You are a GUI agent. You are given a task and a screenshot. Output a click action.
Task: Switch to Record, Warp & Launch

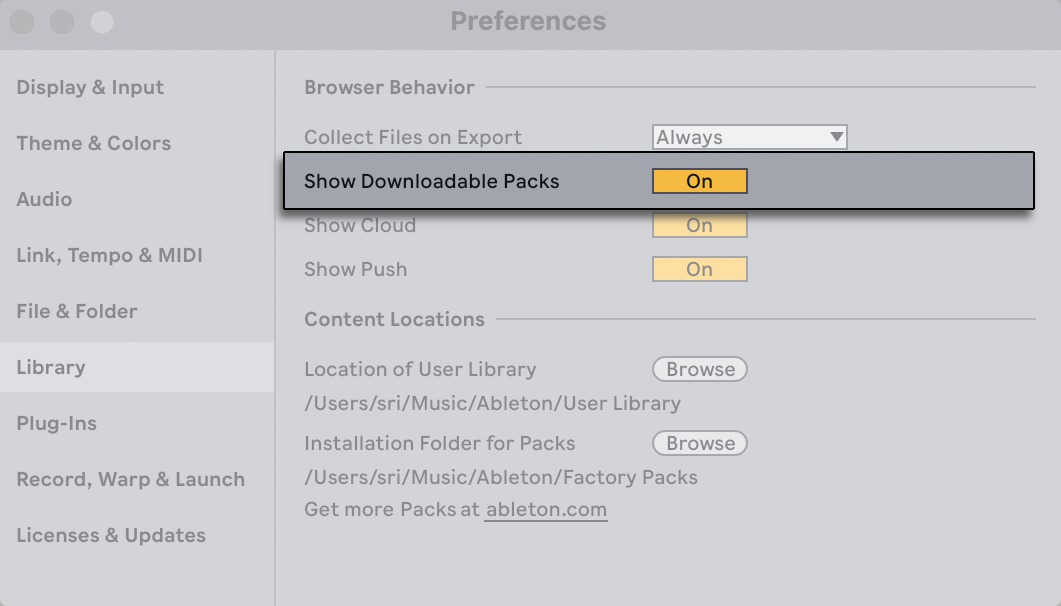click(x=130, y=479)
